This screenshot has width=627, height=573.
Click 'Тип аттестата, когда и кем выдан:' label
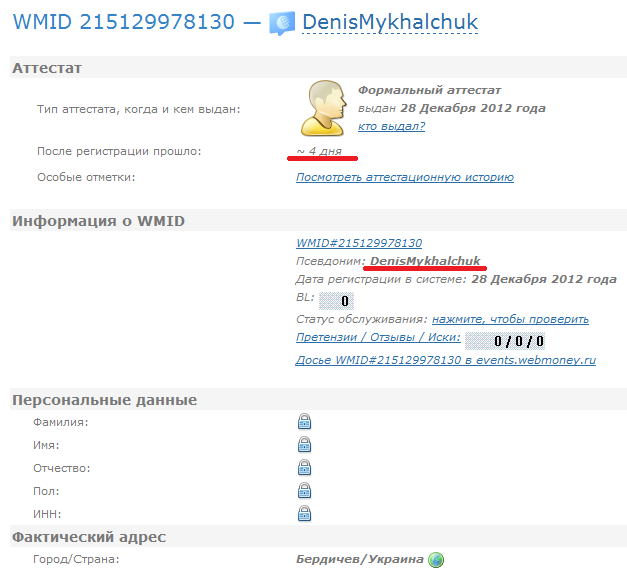[x=139, y=109]
